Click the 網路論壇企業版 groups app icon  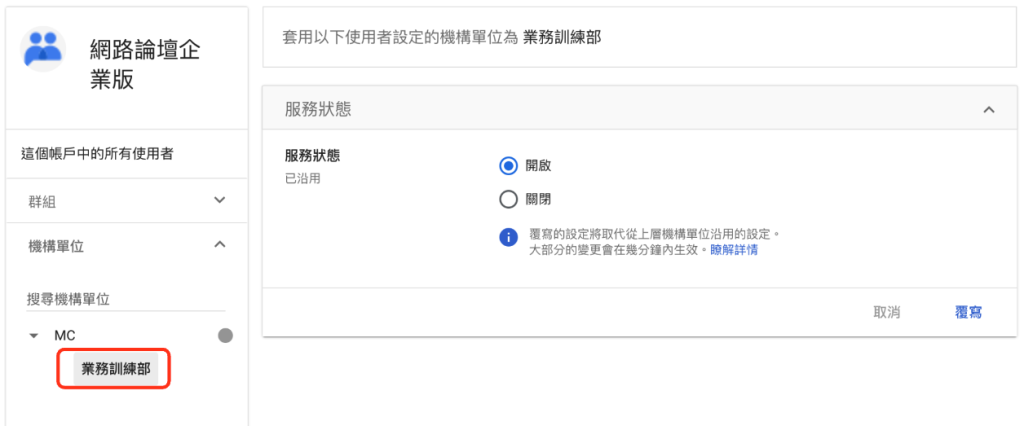pyautogui.click(x=42, y=49)
